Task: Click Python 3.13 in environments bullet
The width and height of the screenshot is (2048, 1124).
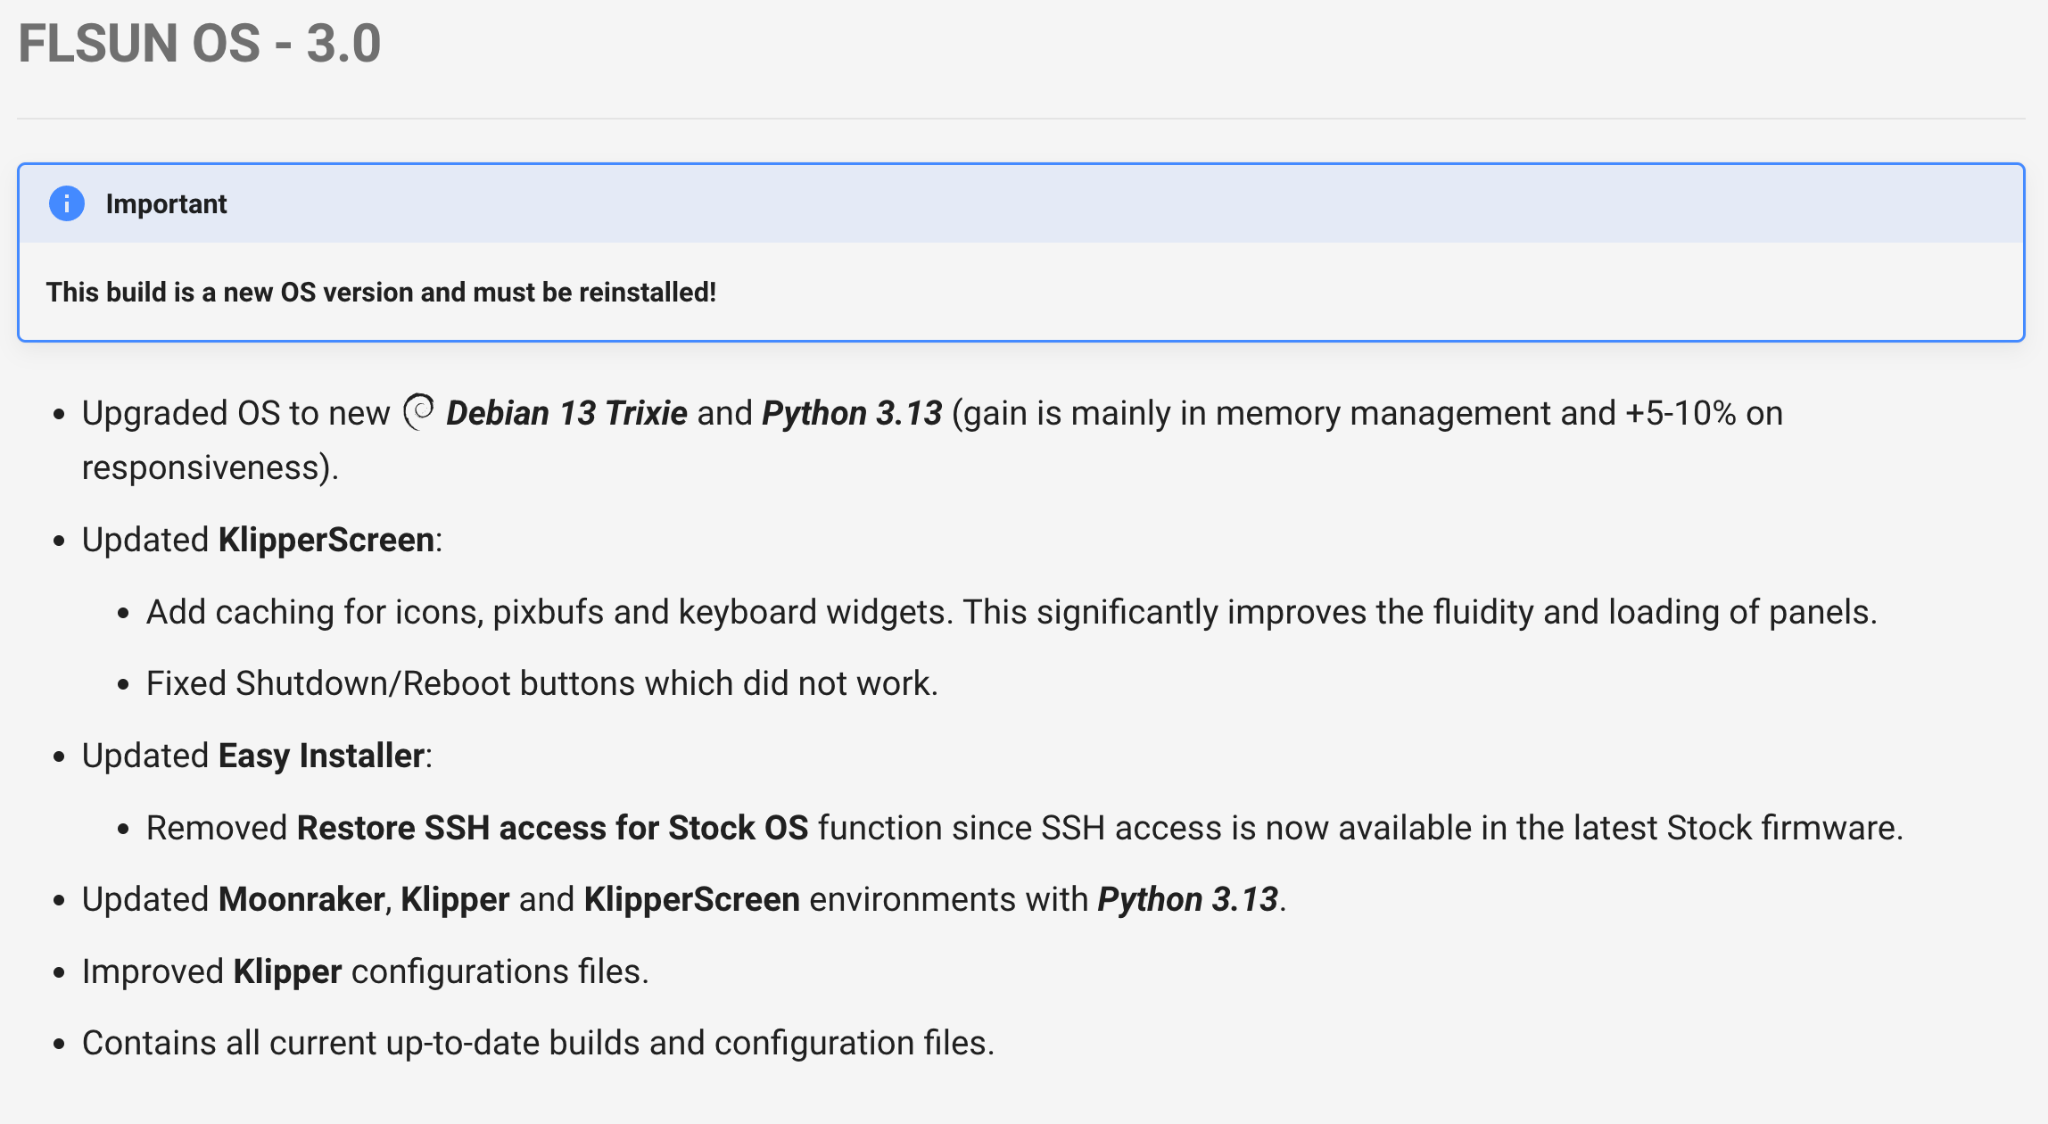Action: coord(1188,900)
